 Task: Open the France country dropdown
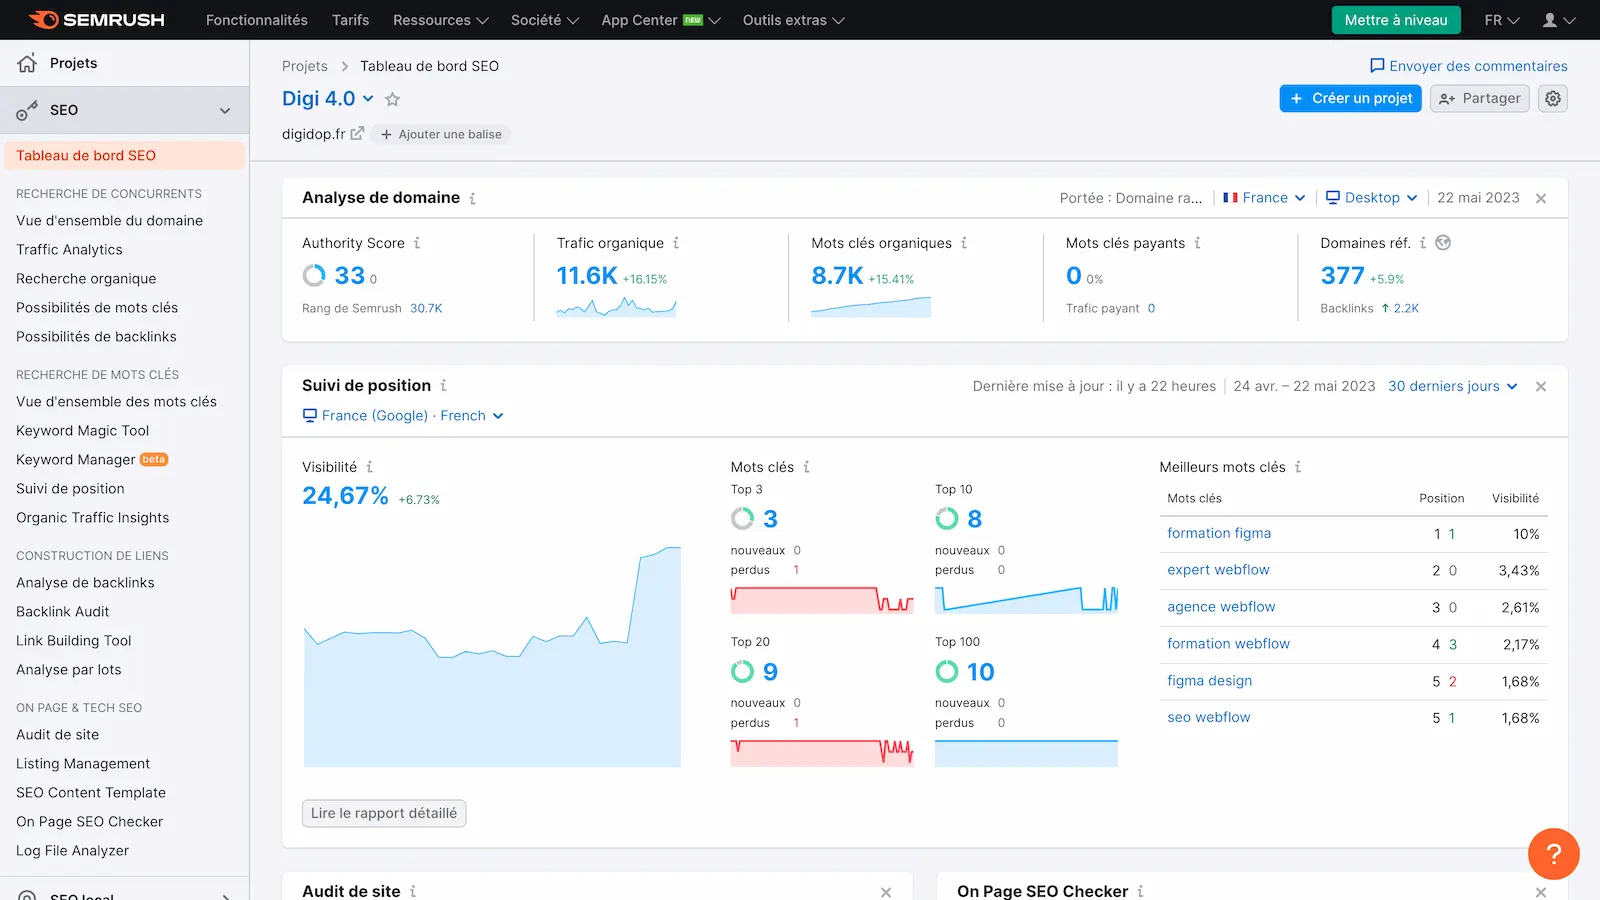pos(1265,198)
